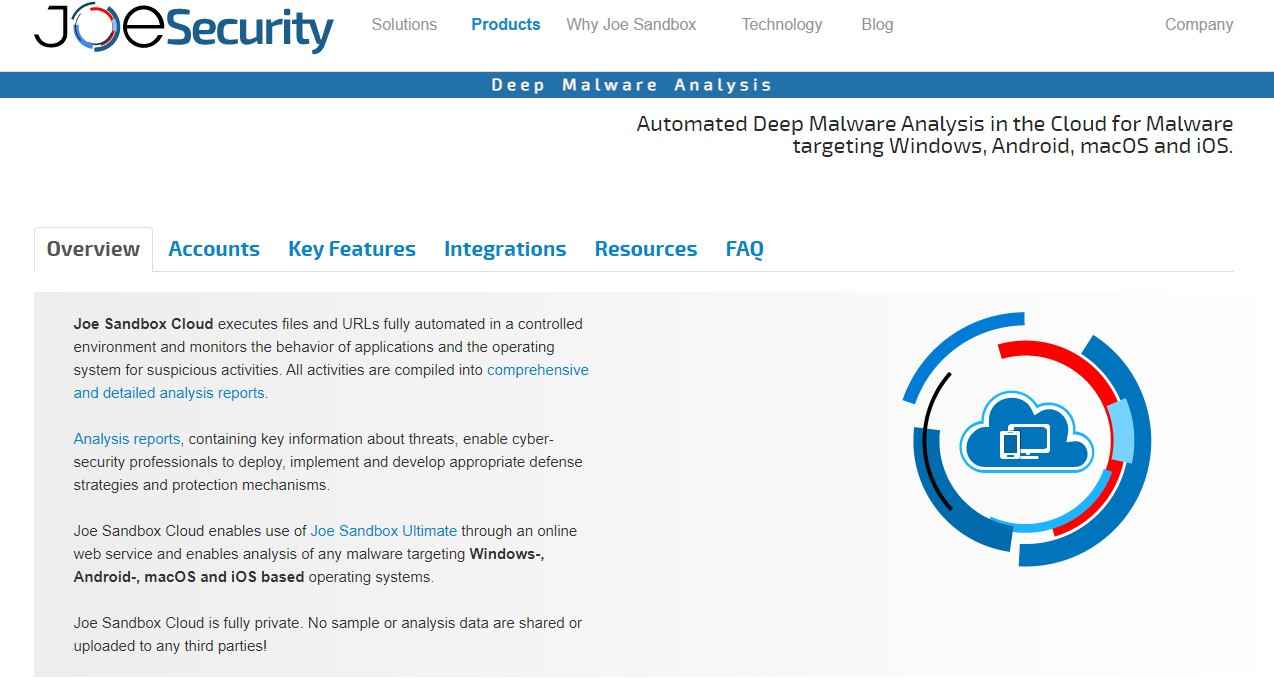This screenshot has width=1274, height=679.
Task: Switch to the FAQ tab
Action: (745, 249)
